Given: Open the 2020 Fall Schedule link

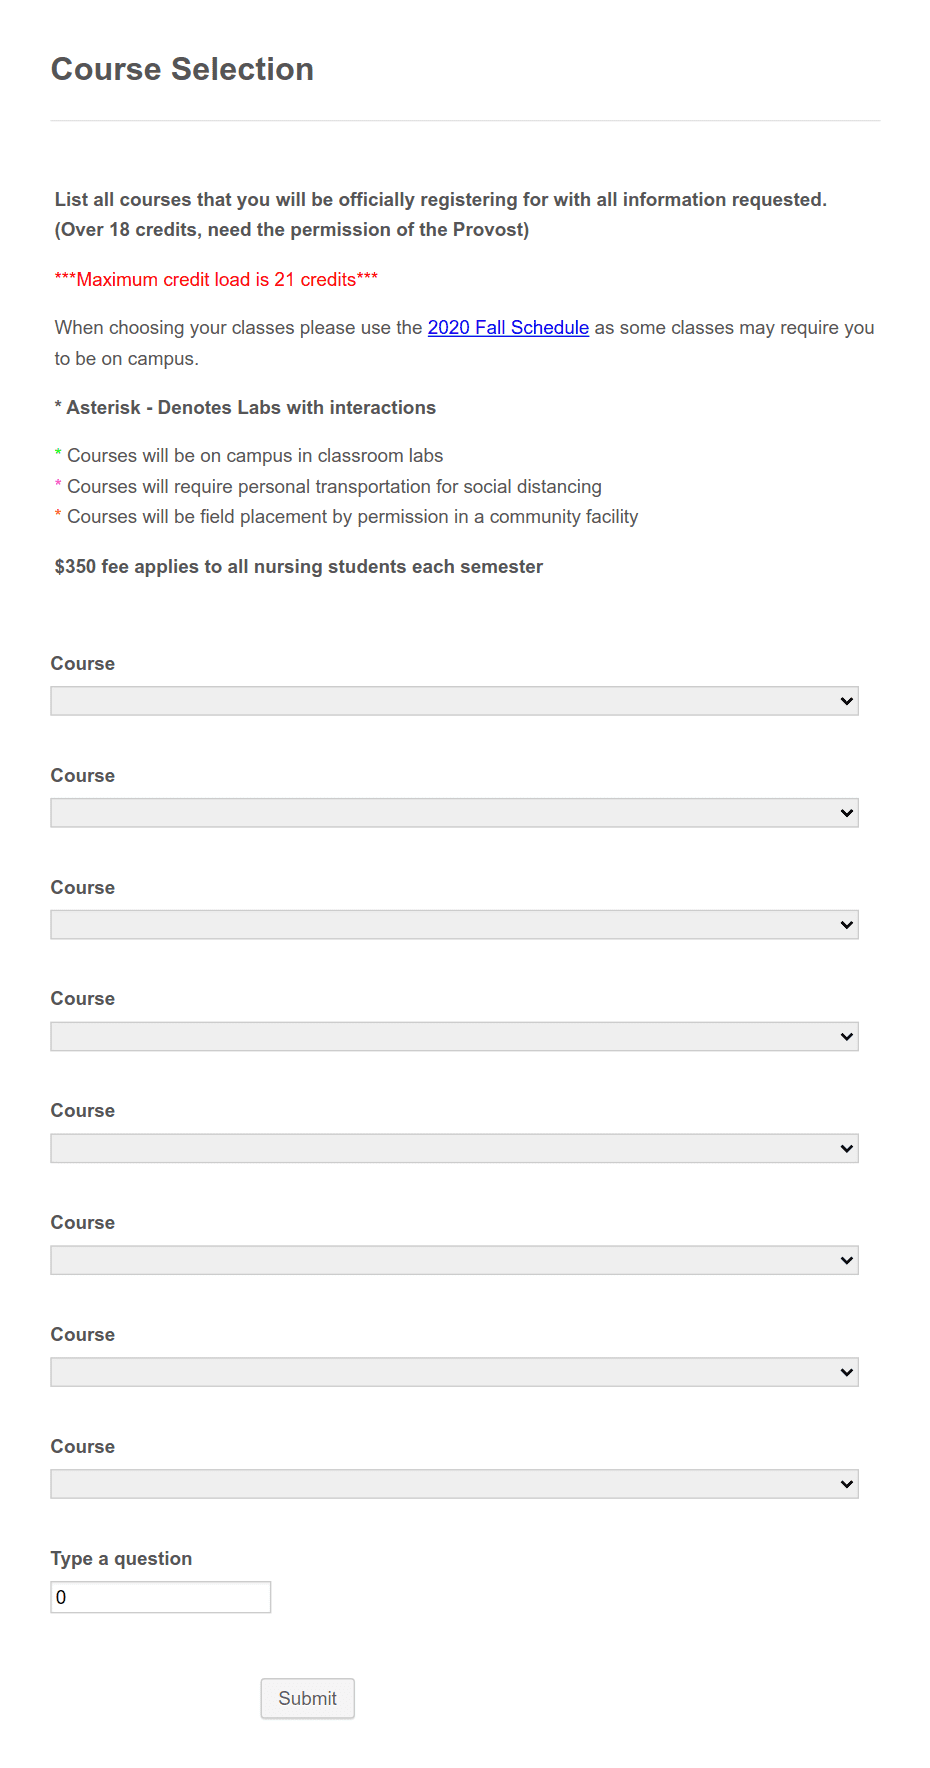Looking at the screenshot, I should pyautogui.click(x=508, y=328).
